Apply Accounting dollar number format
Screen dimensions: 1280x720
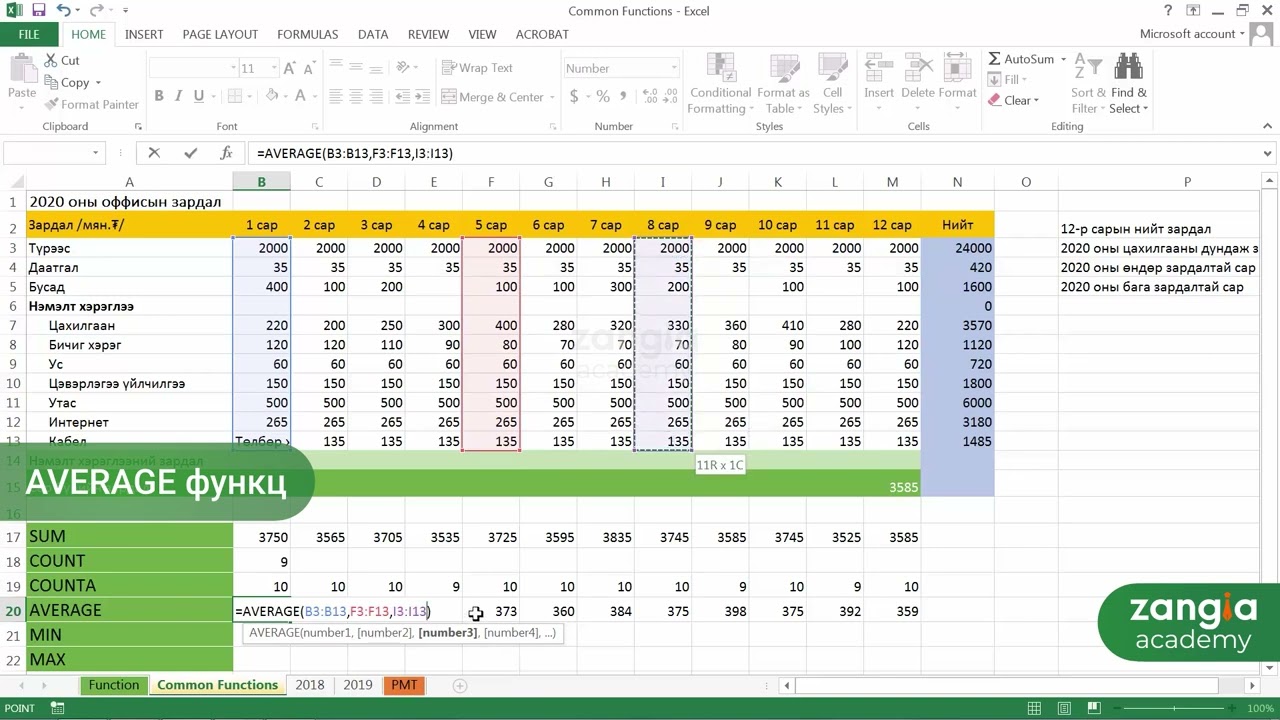coord(574,97)
